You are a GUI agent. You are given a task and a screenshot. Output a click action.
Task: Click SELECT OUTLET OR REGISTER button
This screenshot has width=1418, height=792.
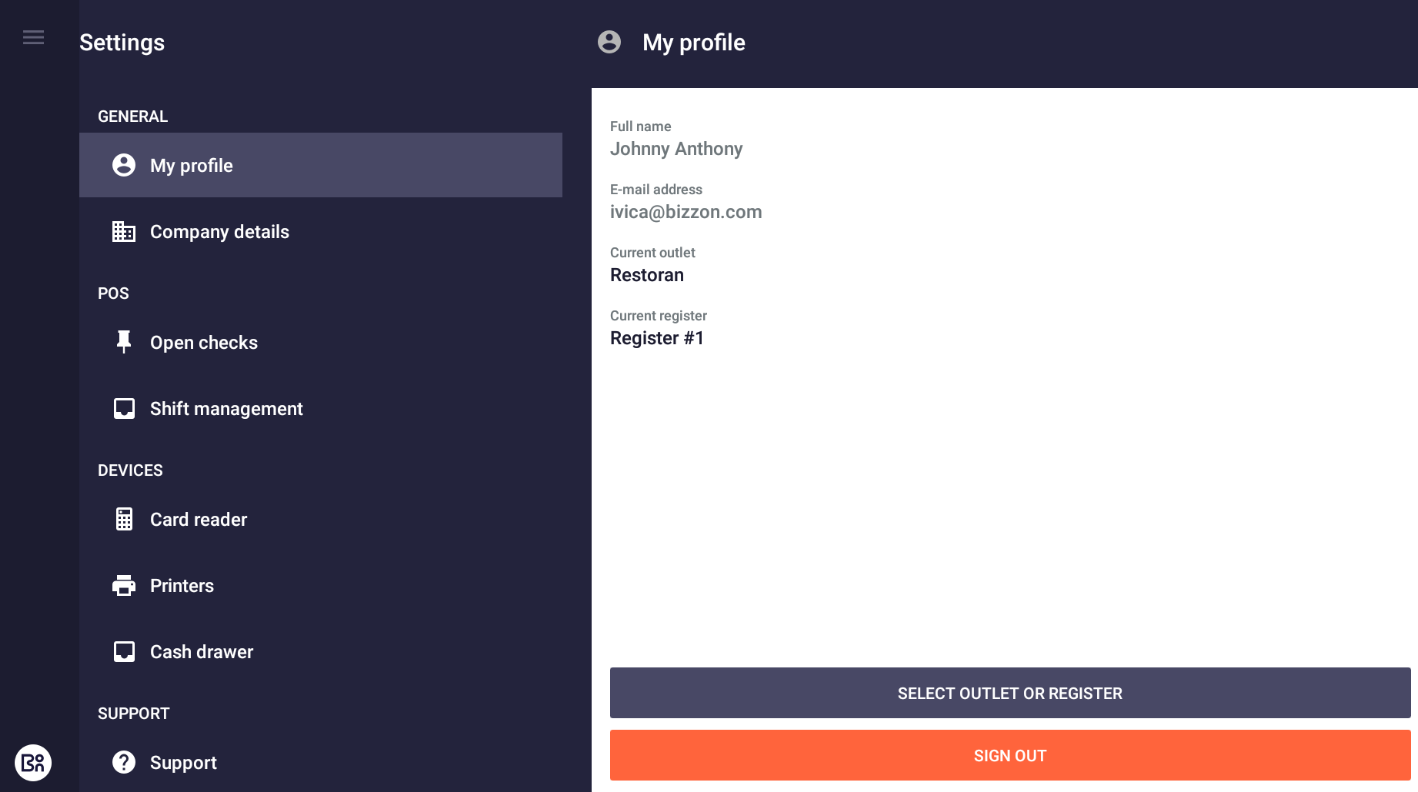pos(1010,693)
